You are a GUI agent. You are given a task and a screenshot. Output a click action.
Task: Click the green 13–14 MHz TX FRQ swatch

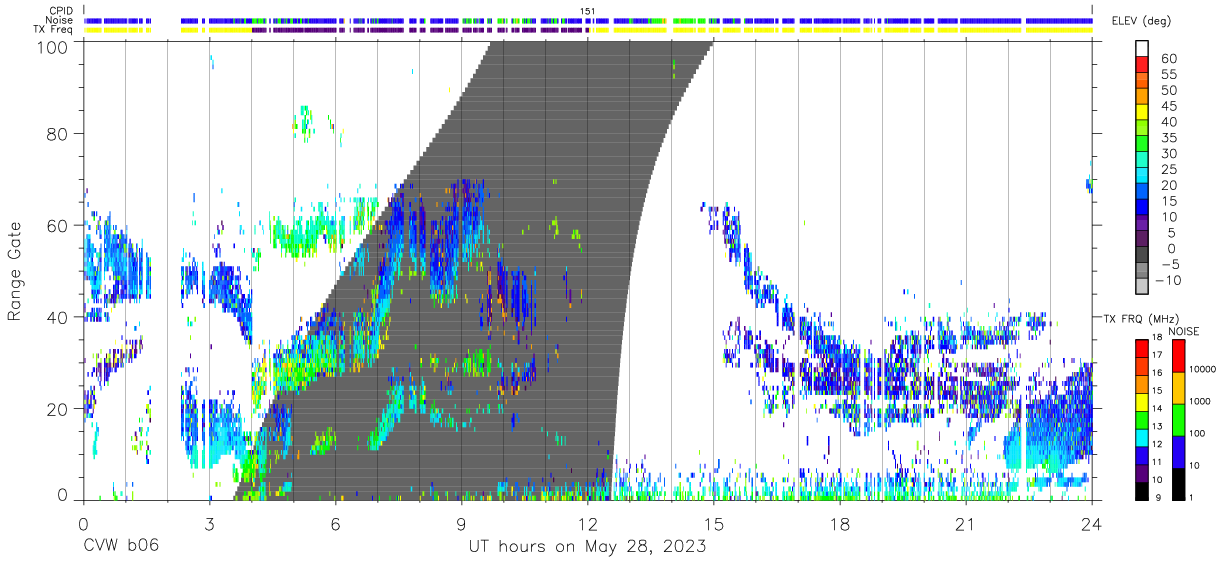coord(1142,420)
